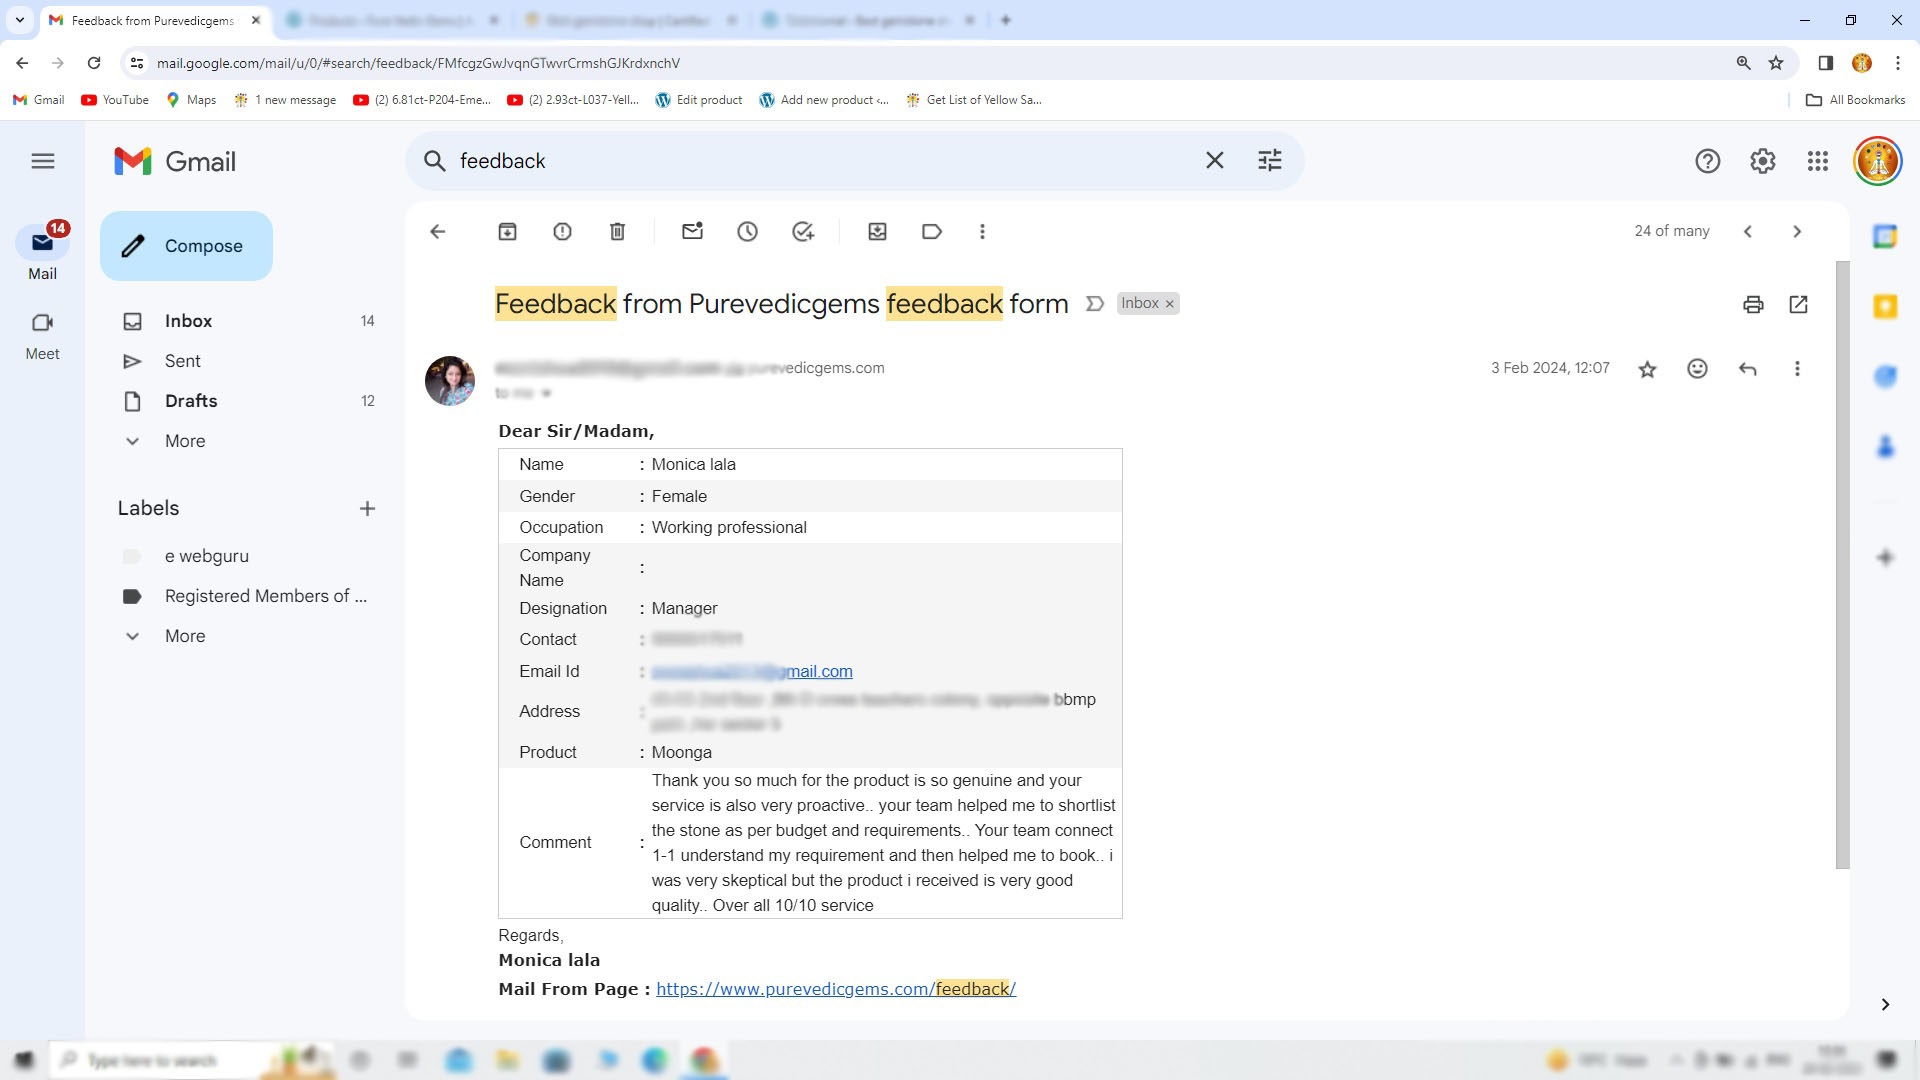The image size is (1920, 1080).
Task: Delete the email with trash icon
Action: coord(617,232)
